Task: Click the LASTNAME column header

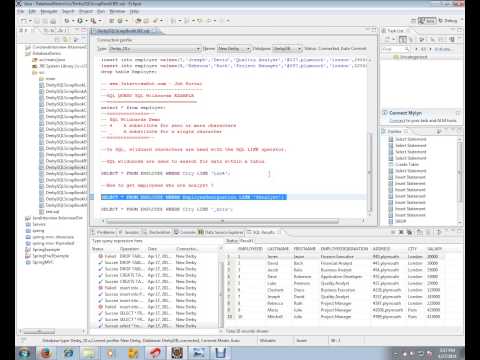Action: (x=278, y=249)
